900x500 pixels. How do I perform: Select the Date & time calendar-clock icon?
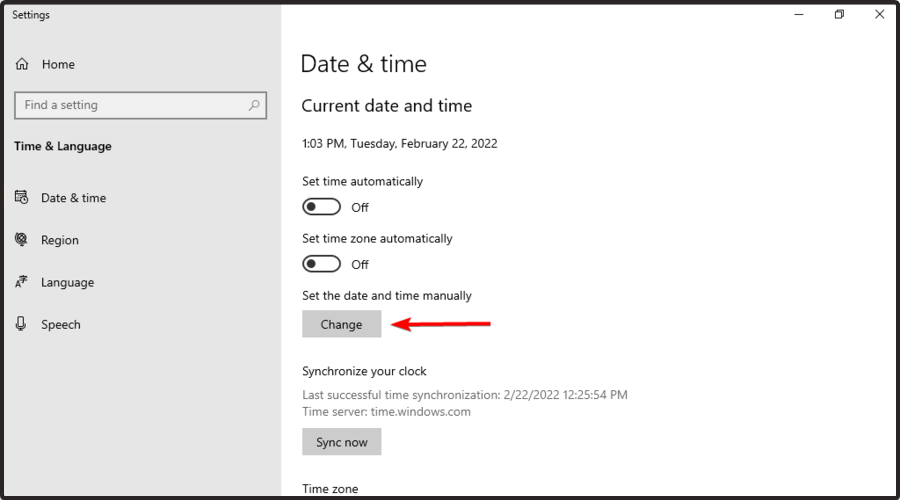(x=22, y=198)
